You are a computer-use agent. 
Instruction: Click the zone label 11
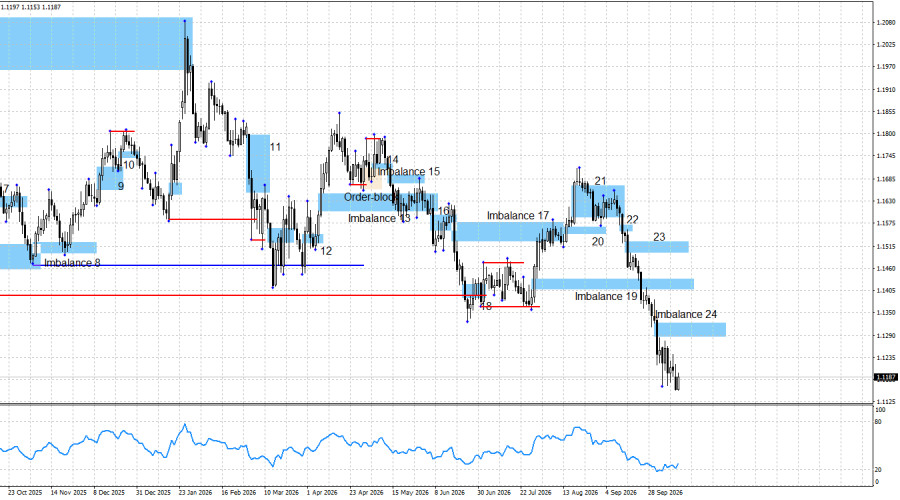point(276,148)
